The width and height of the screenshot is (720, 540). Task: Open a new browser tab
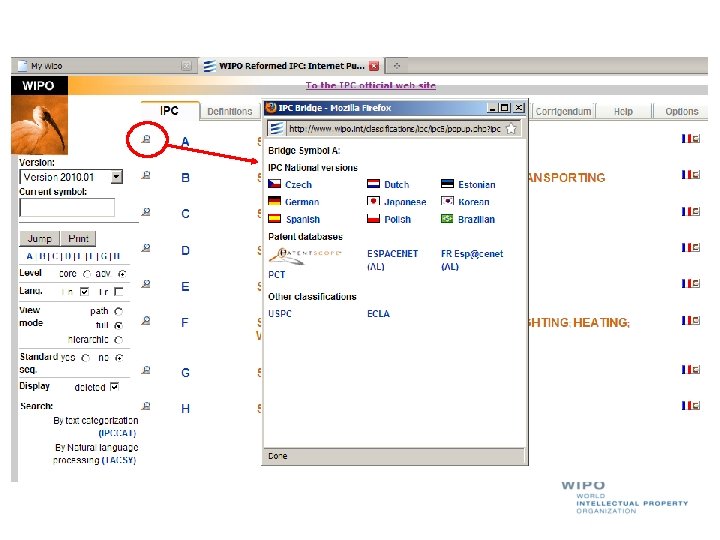click(397, 66)
